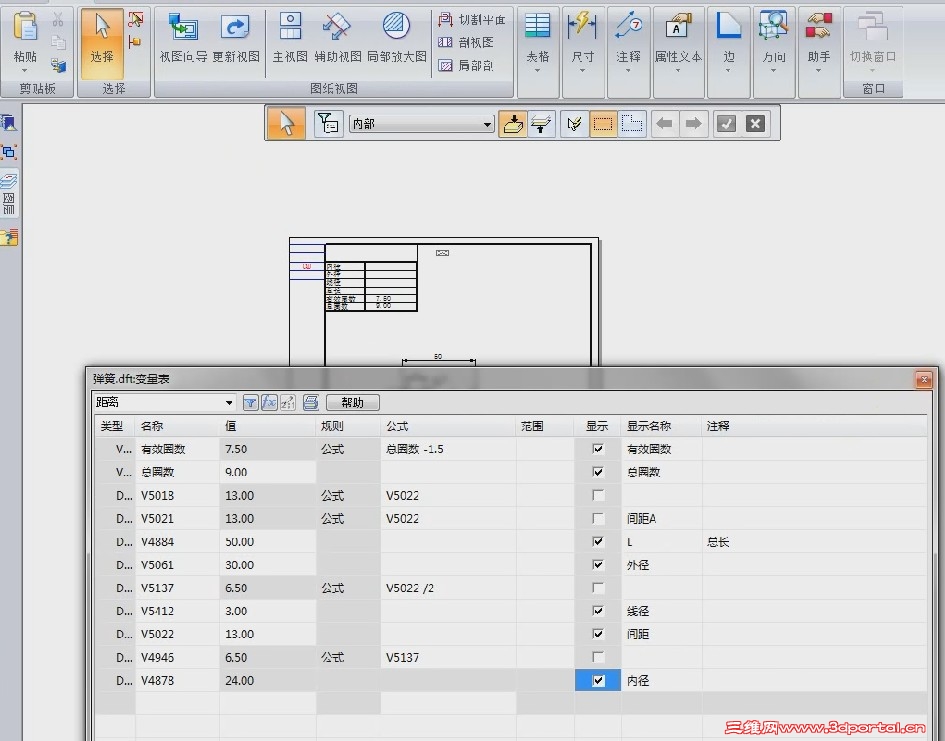Expand the 属性文本 (Property Text) ribbon dropdown
Viewport: 945px width, 741px height.
pyautogui.click(x=678, y=70)
